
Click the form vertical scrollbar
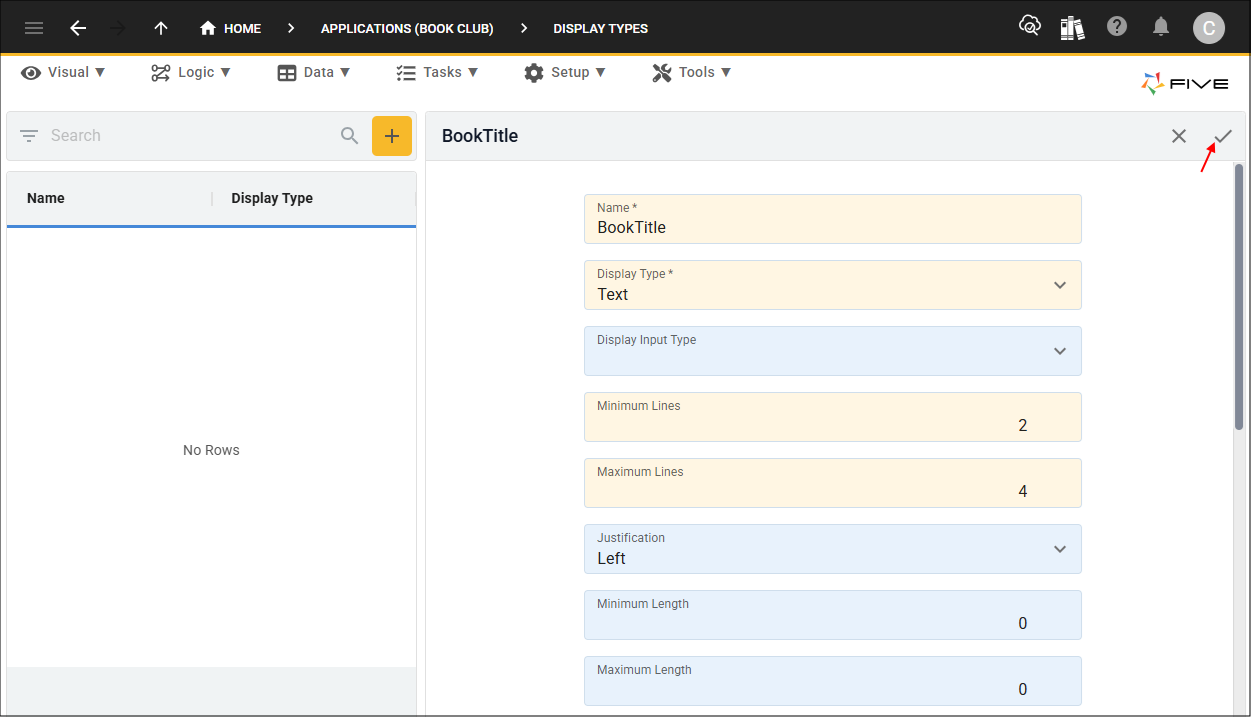[1239, 298]
